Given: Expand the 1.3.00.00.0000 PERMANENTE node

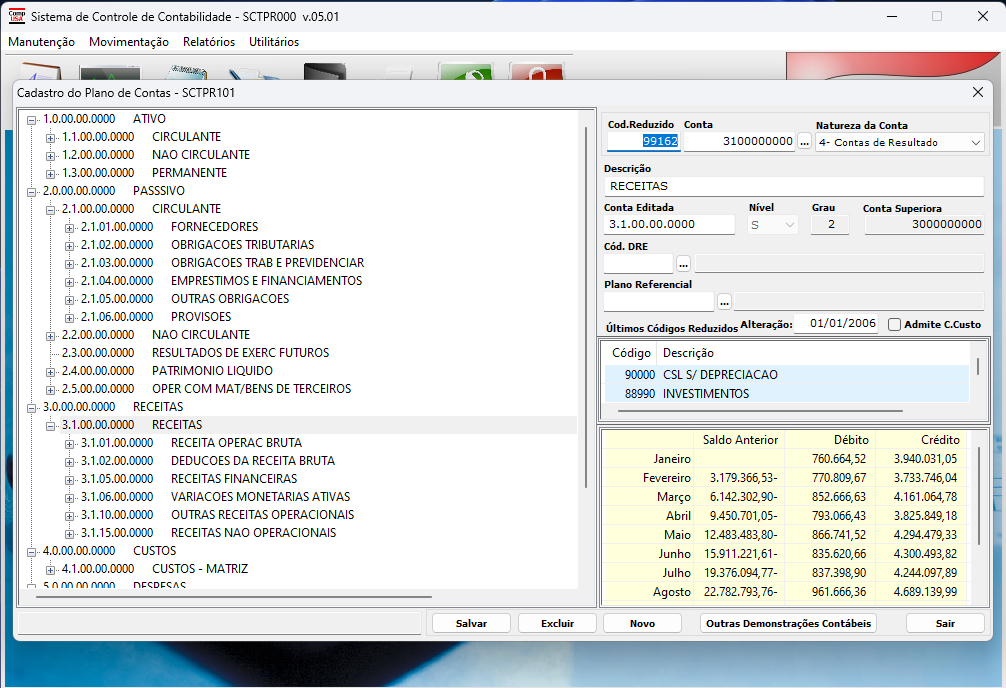Looking at the screenshot, I should 51,174.
